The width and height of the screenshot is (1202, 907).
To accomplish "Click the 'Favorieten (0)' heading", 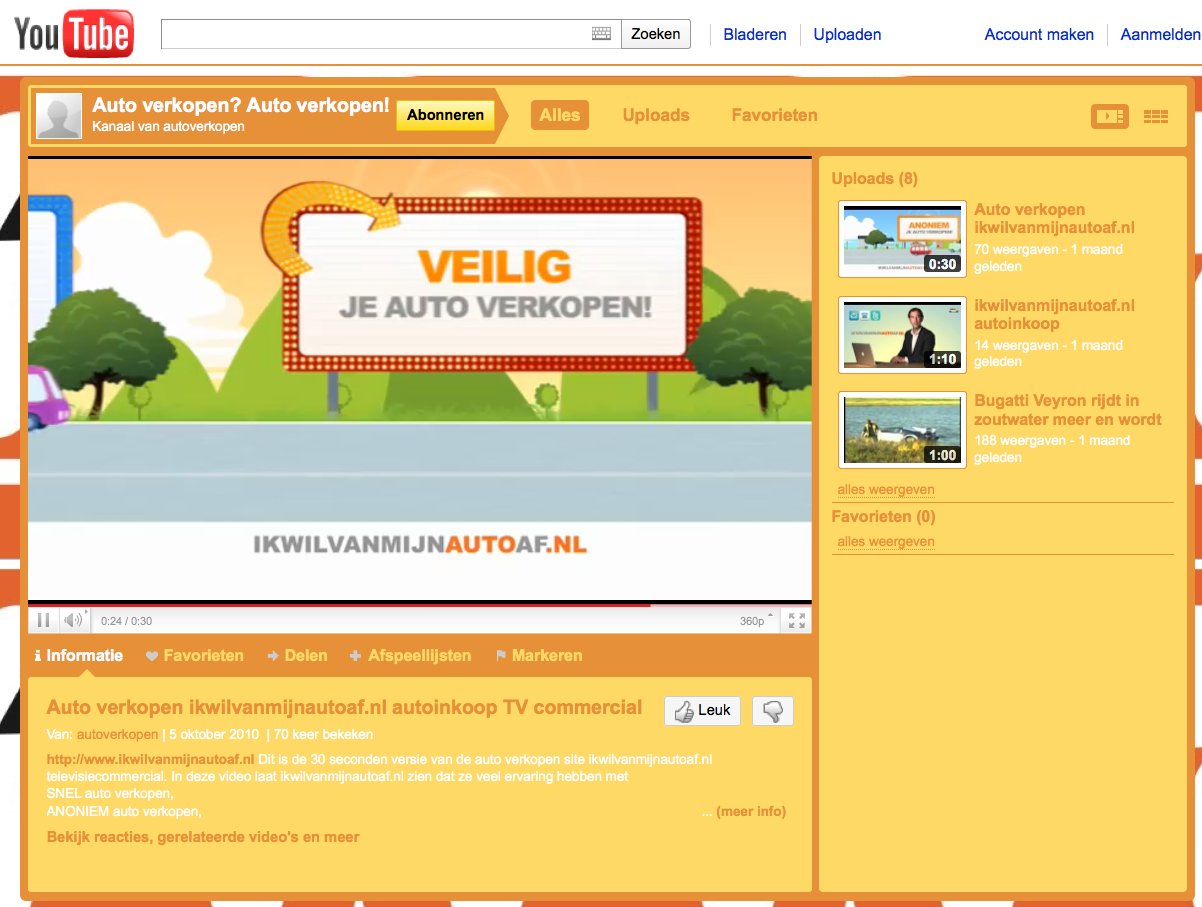I will pyautogui.click(x=884, y=517).
